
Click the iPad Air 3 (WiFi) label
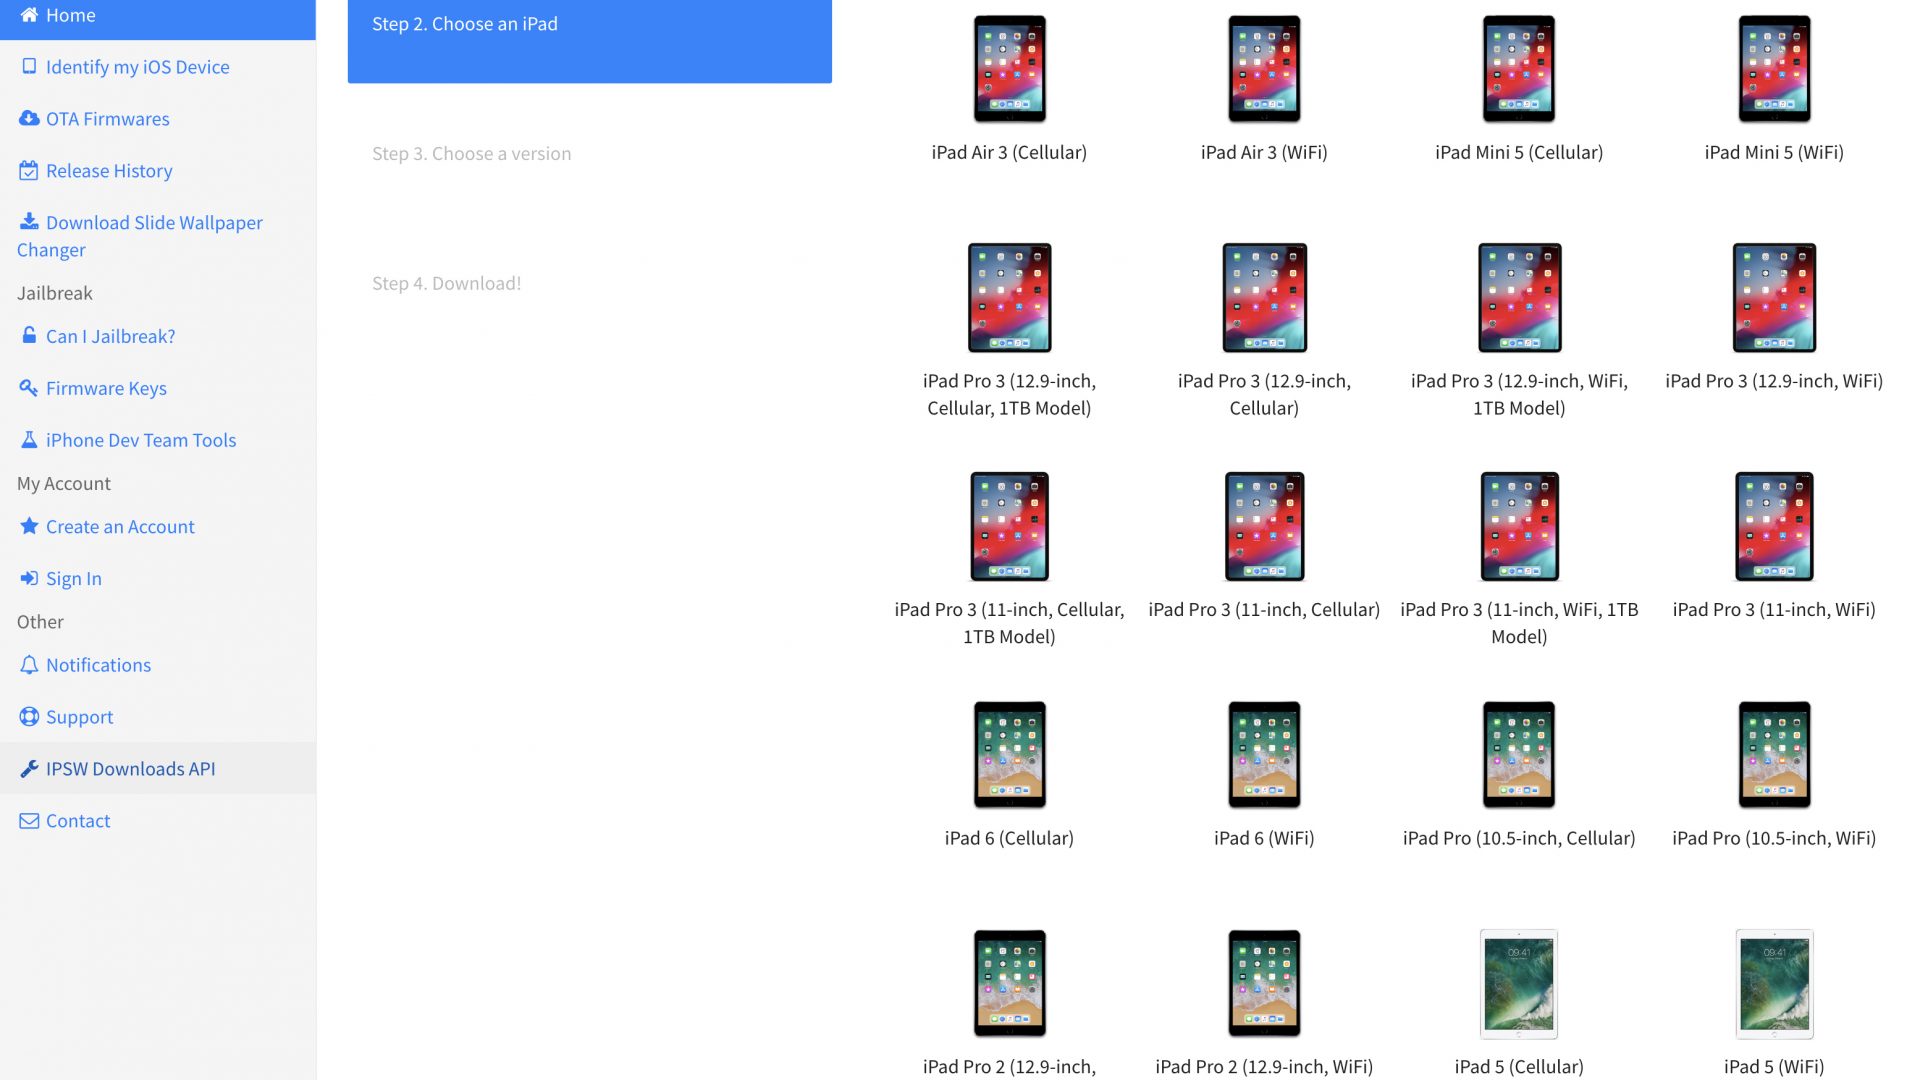pyautogui.click(x=1264, y=153)
